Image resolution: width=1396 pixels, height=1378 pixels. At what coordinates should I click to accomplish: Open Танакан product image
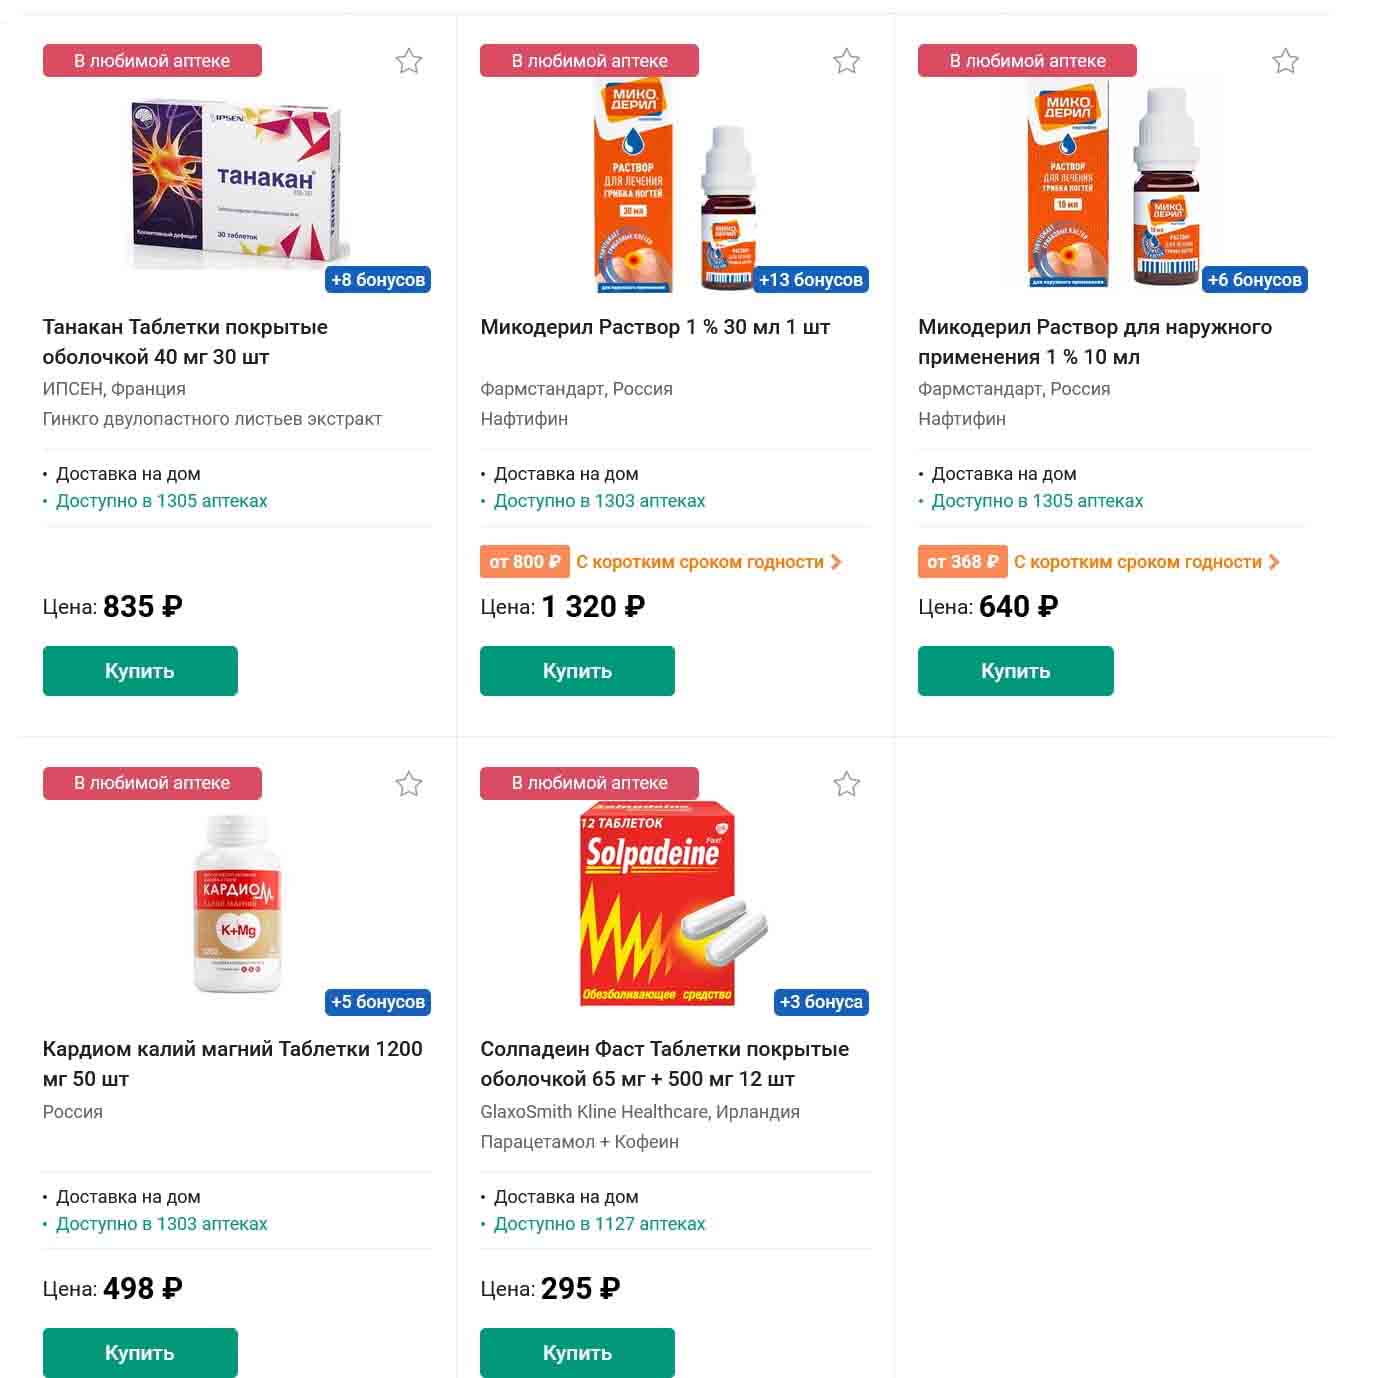[237, 182]
